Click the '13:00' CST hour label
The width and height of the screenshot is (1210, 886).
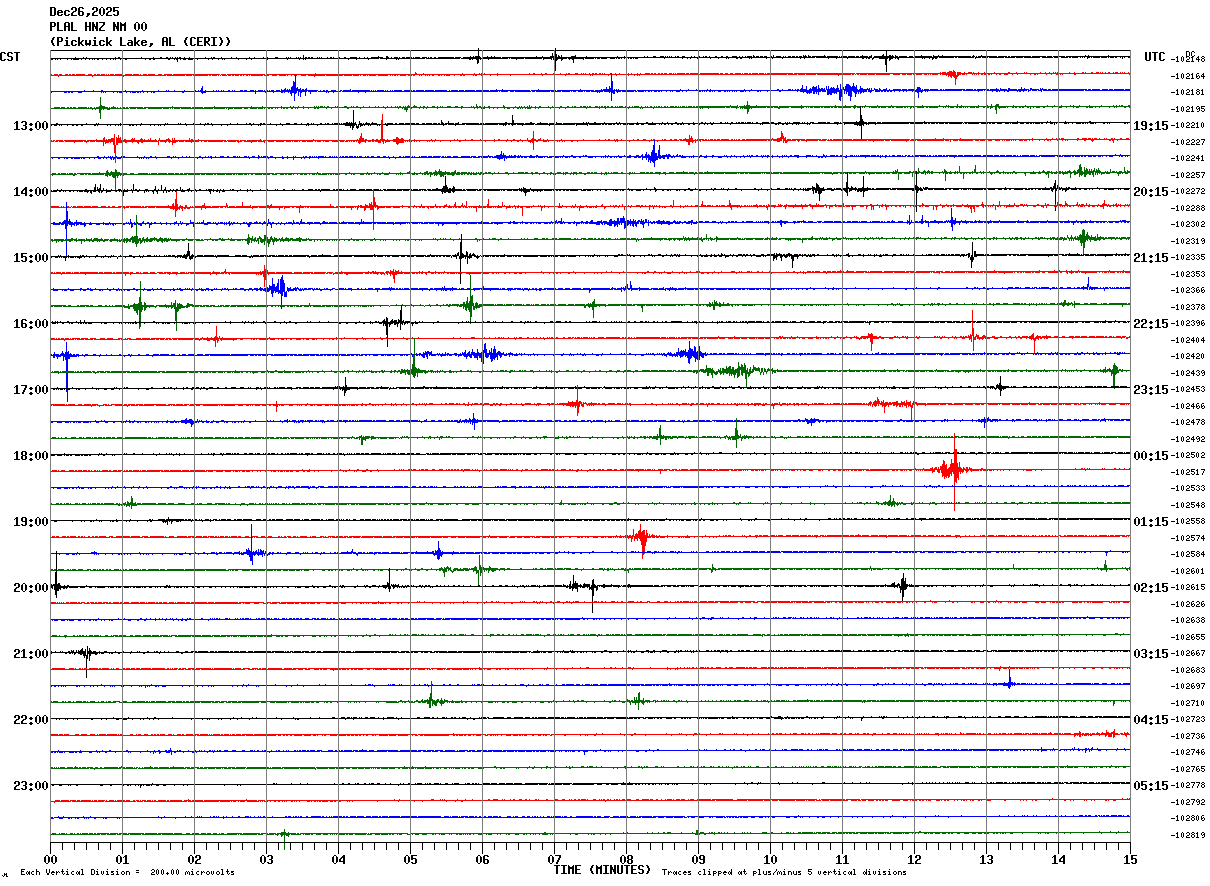pos(30,126)
